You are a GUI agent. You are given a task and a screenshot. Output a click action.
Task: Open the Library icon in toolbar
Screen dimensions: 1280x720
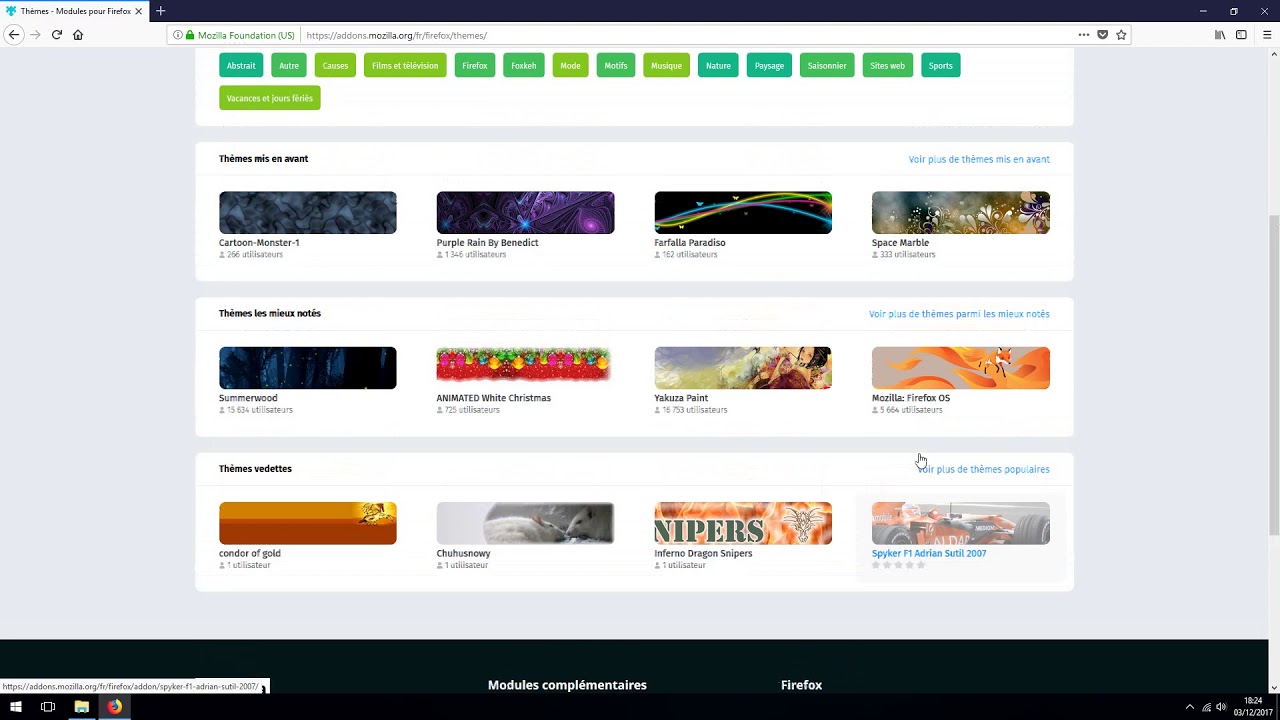1220,35
